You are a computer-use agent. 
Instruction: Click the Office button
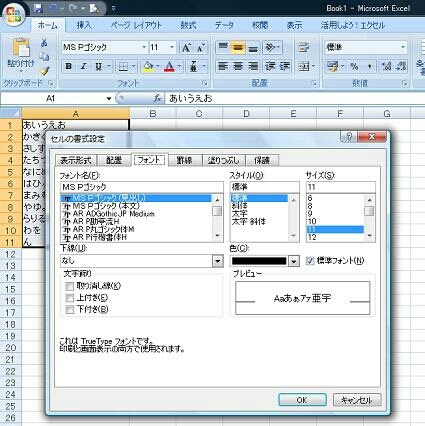14,14
